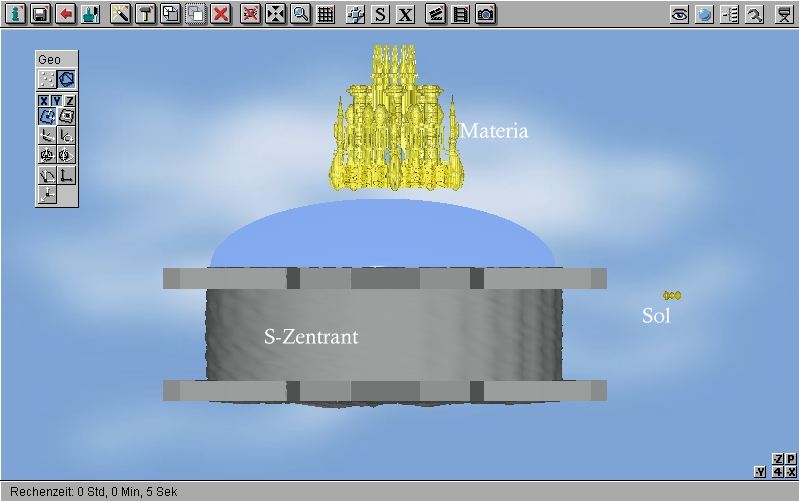Toggle the Z axis in Geo panel

[70, 100]
